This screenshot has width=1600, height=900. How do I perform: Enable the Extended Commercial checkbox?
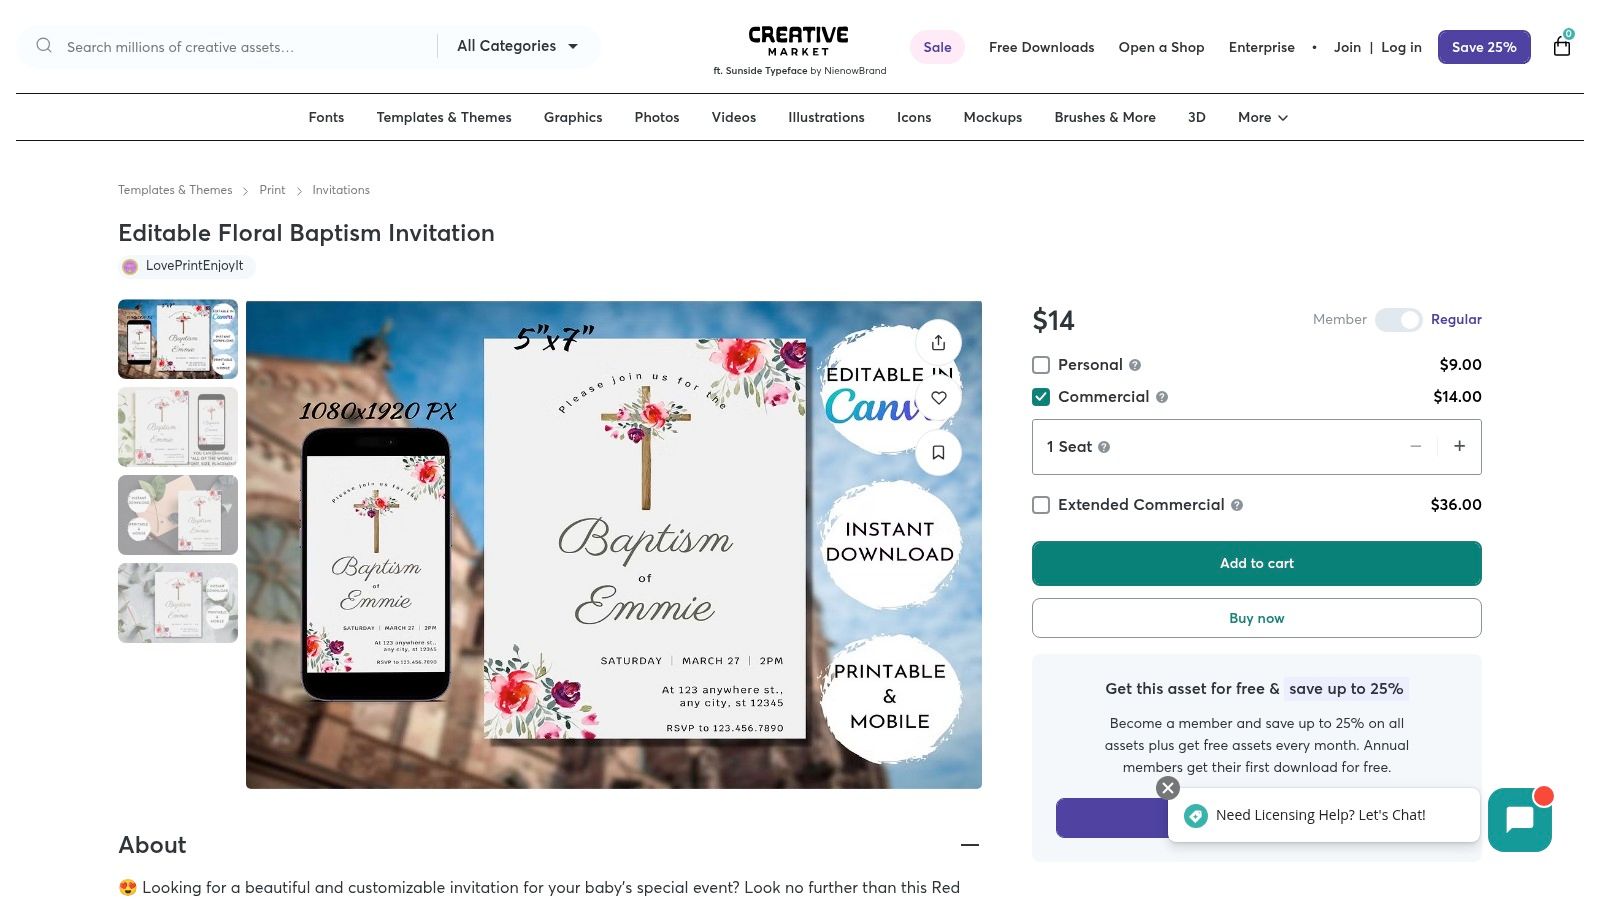(x=1041, y=505)
